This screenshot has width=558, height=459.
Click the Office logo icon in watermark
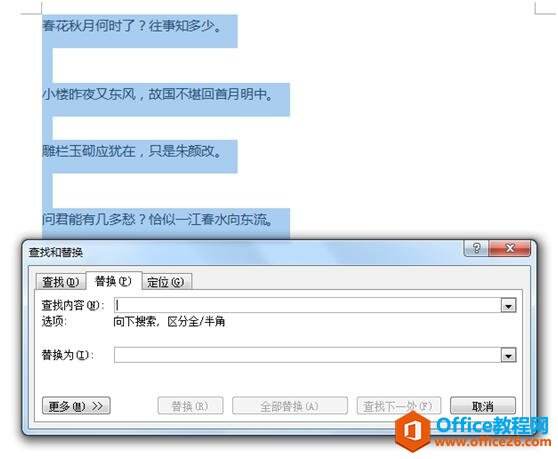coord(413,431)
